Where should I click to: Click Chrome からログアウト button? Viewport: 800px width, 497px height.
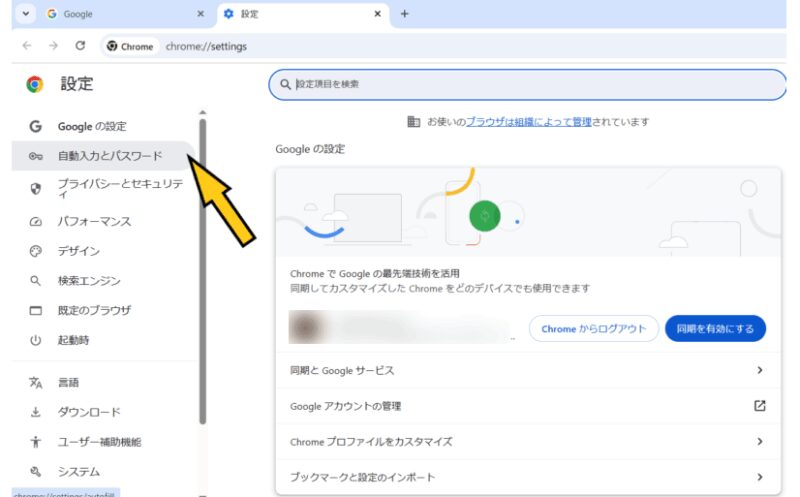[593, 329]
